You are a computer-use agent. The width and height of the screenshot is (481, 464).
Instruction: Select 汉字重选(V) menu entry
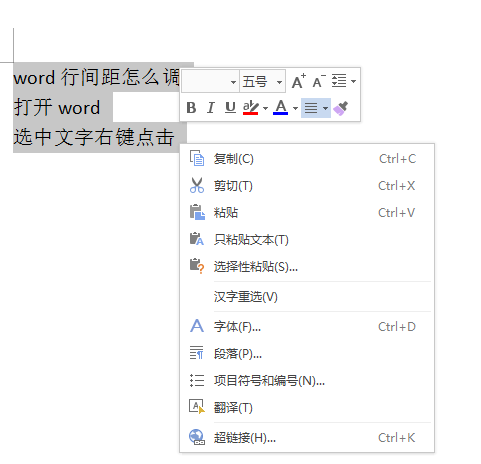(307, 297)
